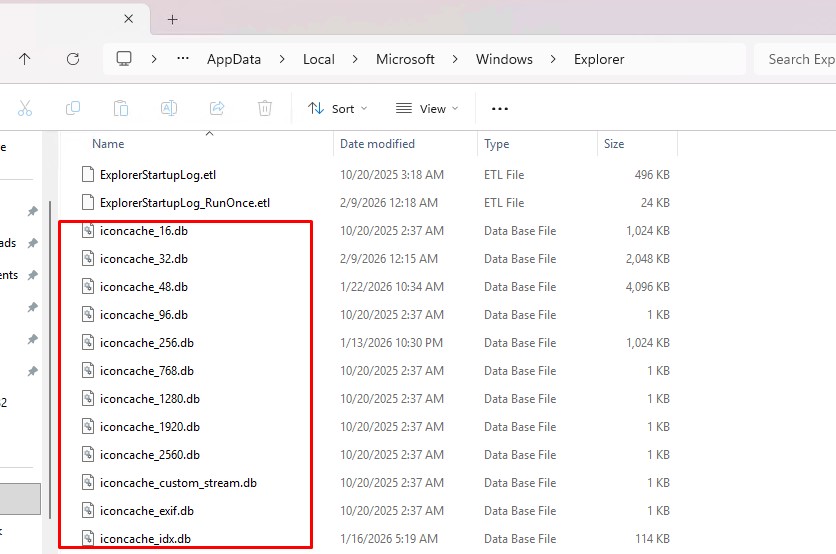
Task: Click the iconcache_256.db file icon
Action: [88, 342]
